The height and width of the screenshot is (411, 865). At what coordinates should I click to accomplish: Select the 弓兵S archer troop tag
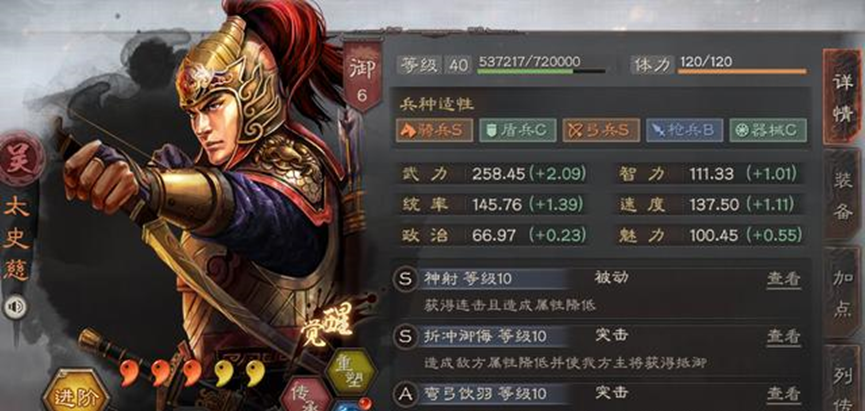[x=601, y=130]
